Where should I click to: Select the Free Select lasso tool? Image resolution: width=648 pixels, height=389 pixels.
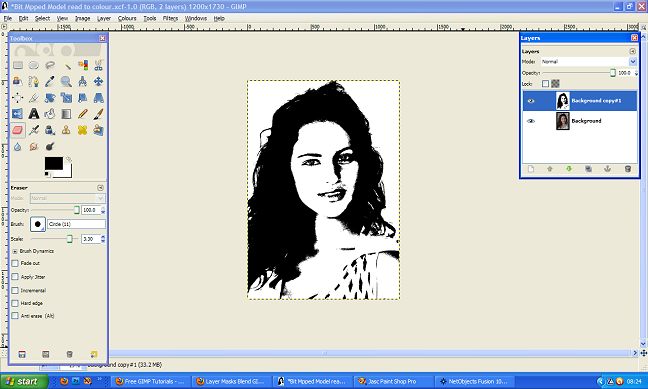[x=50, y=65]
